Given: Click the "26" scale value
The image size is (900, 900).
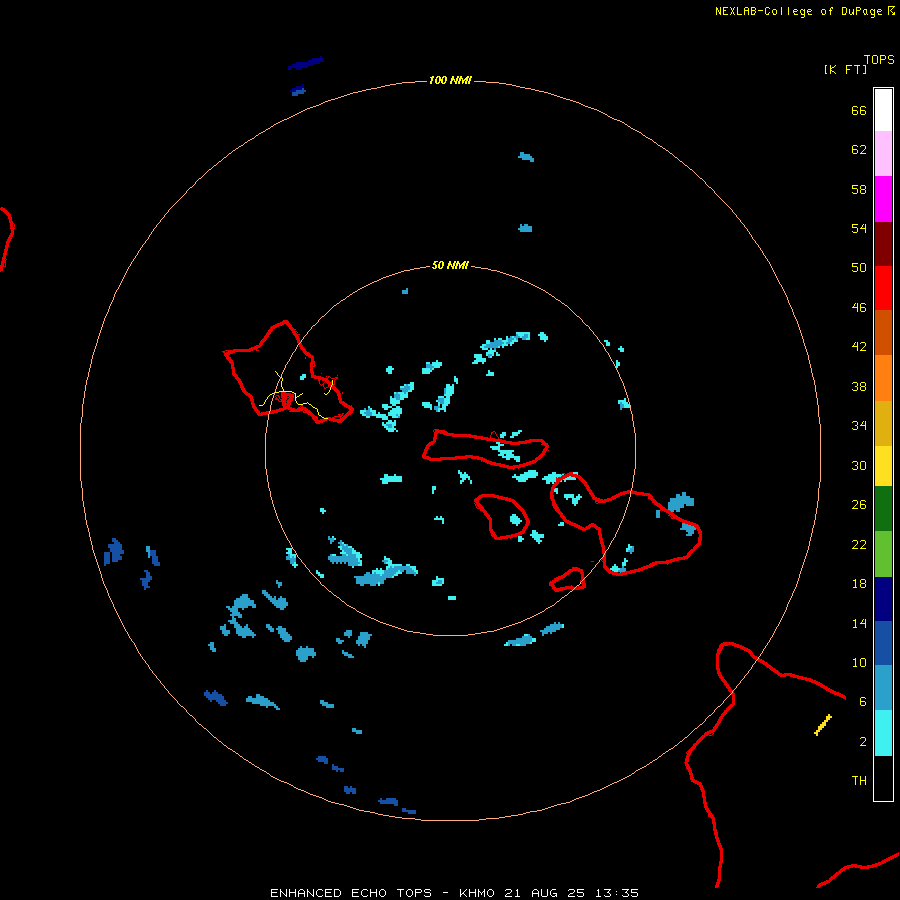Looking at the screenshot, I should coord(859,505).
